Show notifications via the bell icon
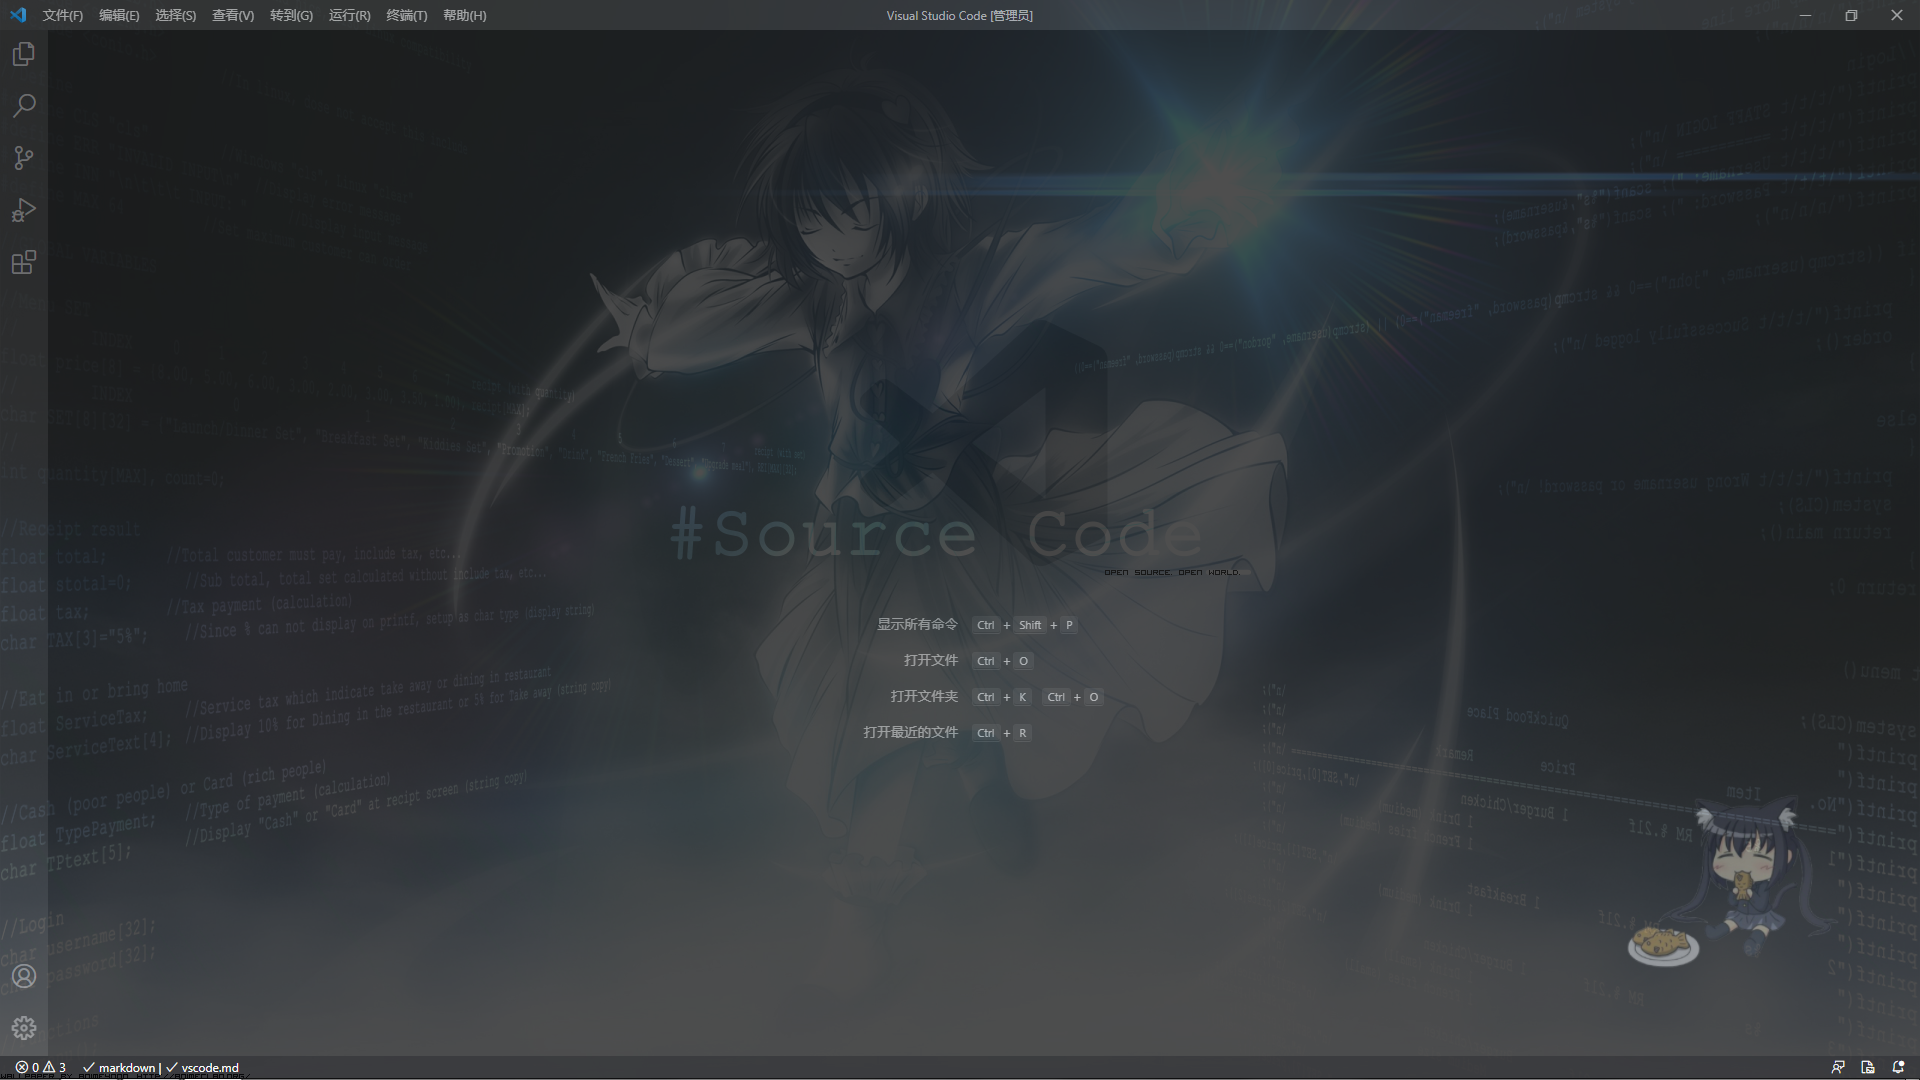1920x1080 pixels. click(x=1898, y=1067)
